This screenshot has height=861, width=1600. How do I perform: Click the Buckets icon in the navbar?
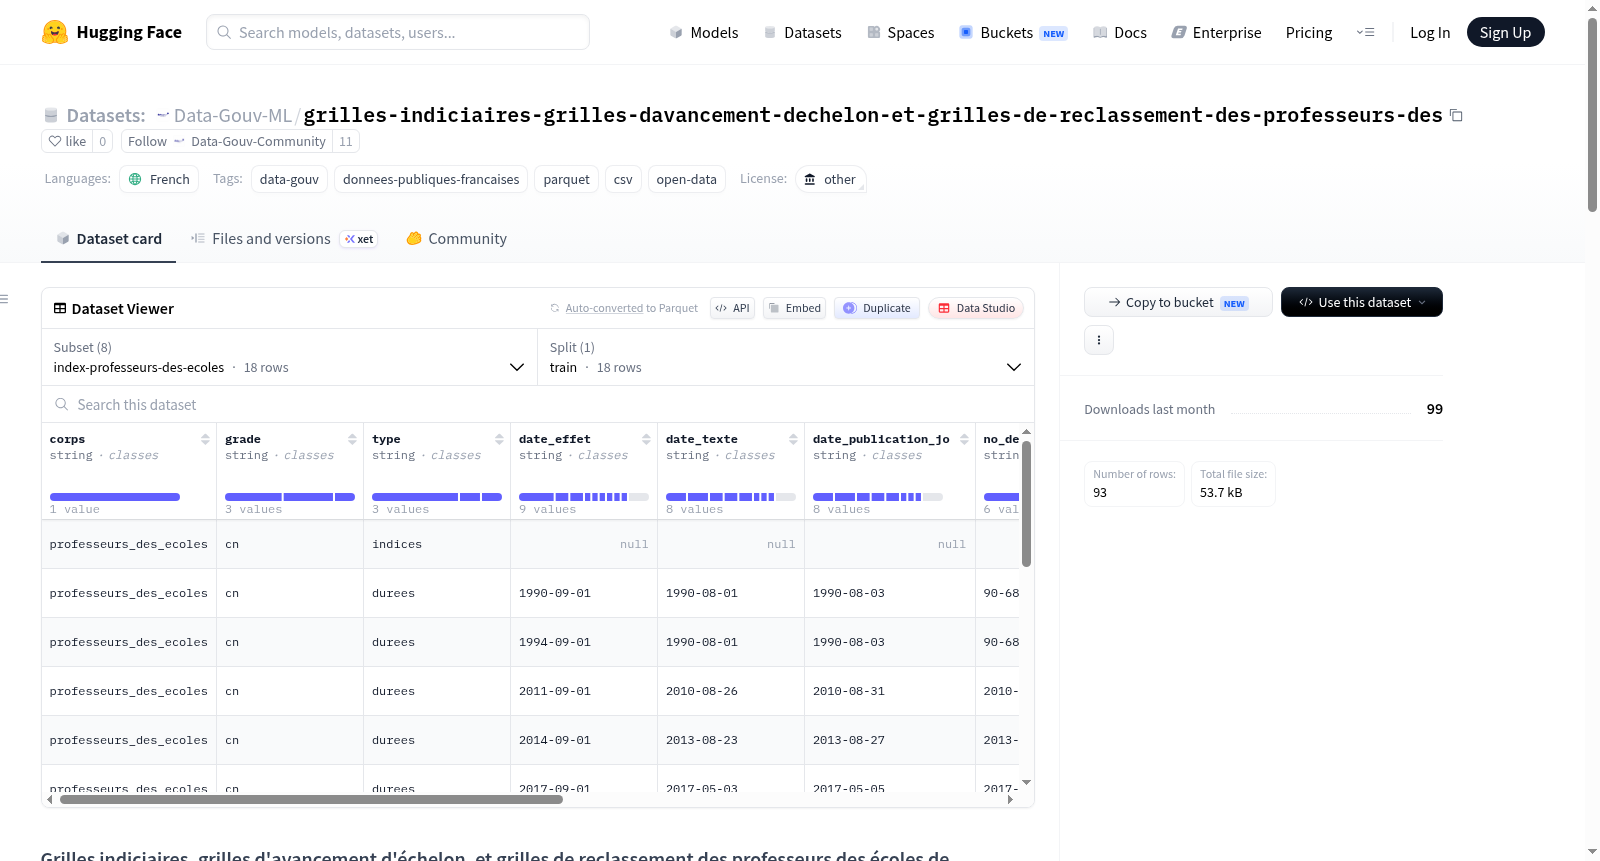966,32
